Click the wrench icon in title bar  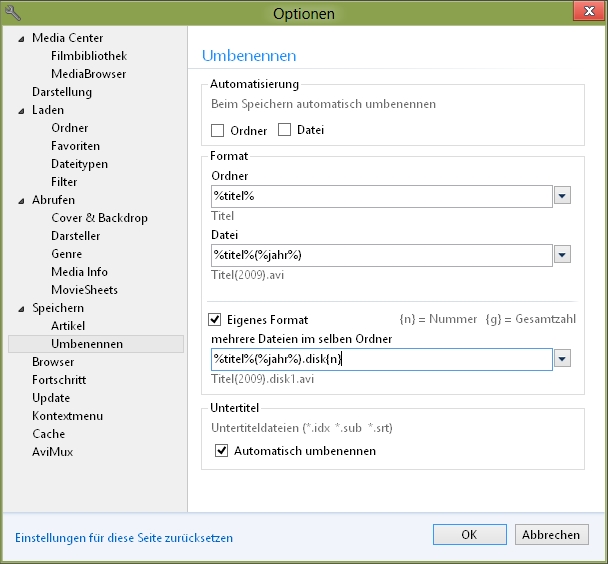pyautogui.click(x=13, y=13)
